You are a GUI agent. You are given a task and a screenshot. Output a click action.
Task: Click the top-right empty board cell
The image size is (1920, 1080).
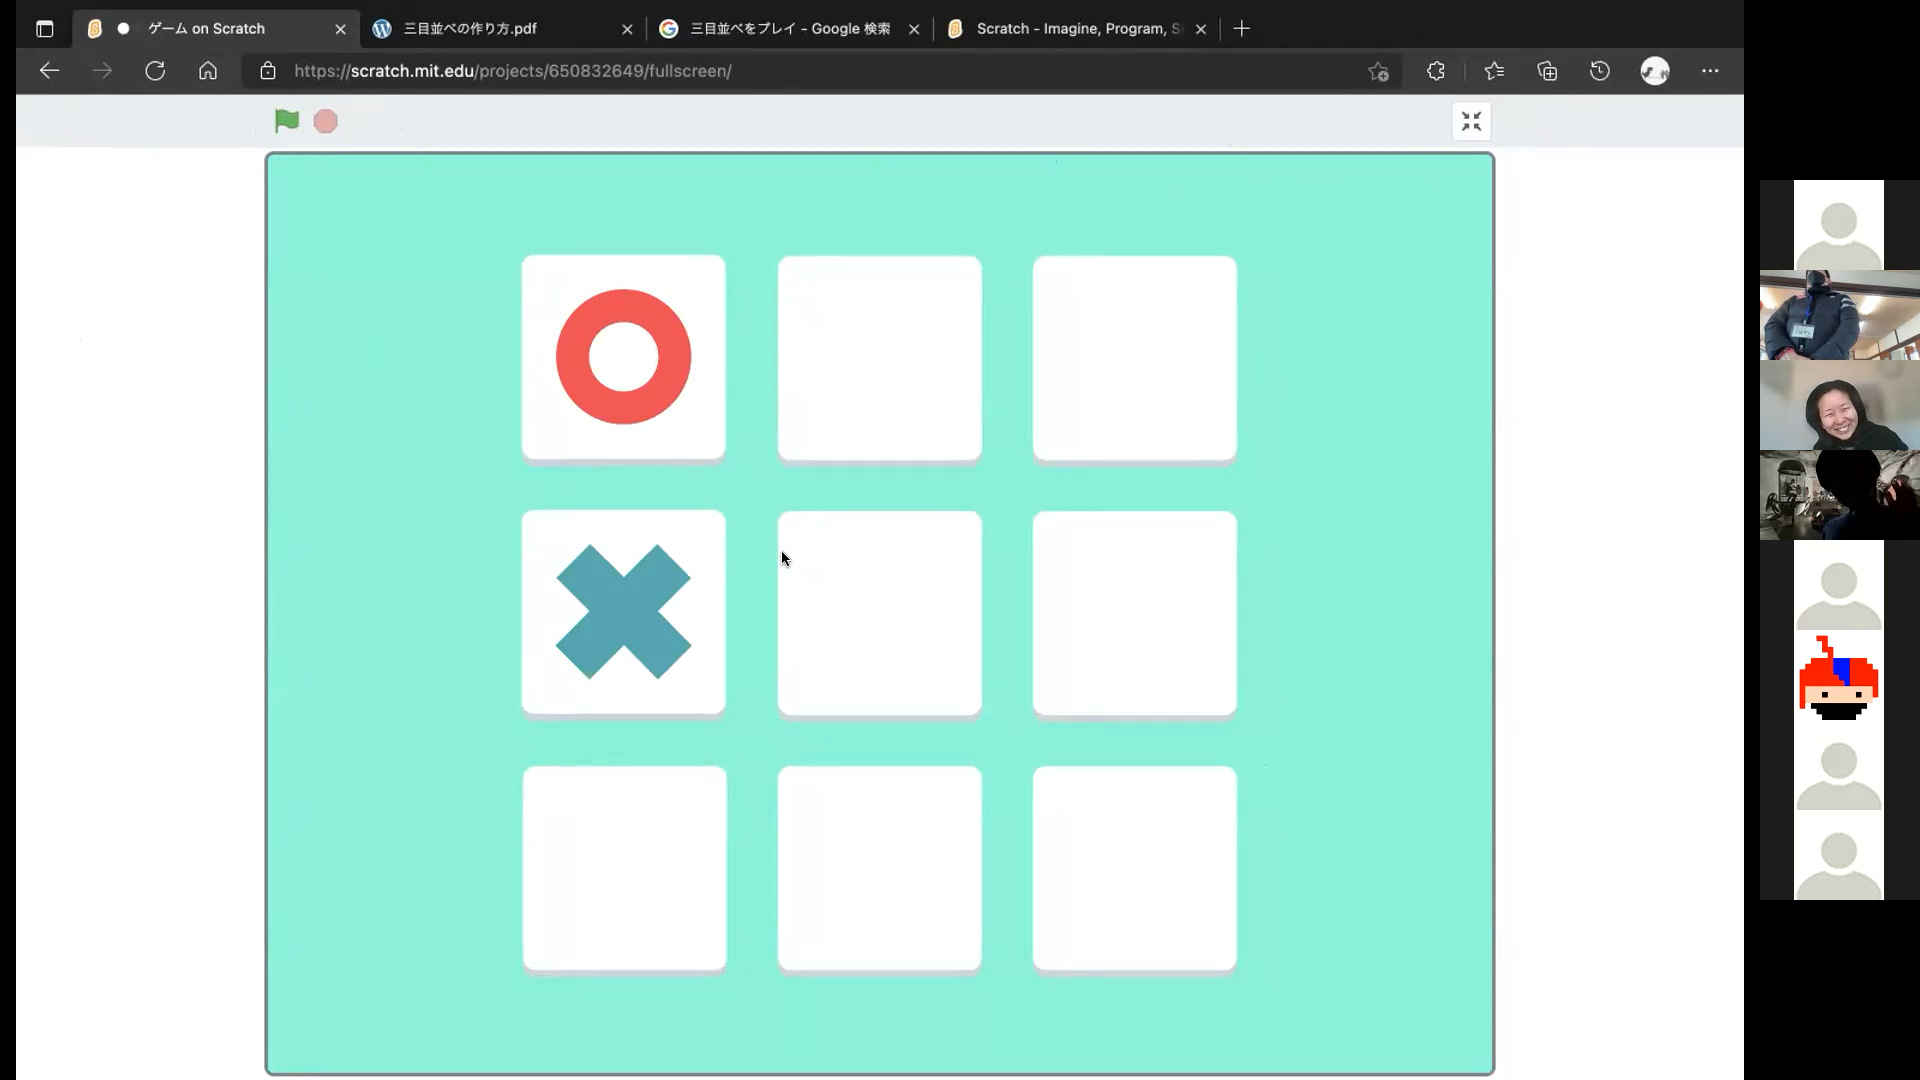(1134, 358)
